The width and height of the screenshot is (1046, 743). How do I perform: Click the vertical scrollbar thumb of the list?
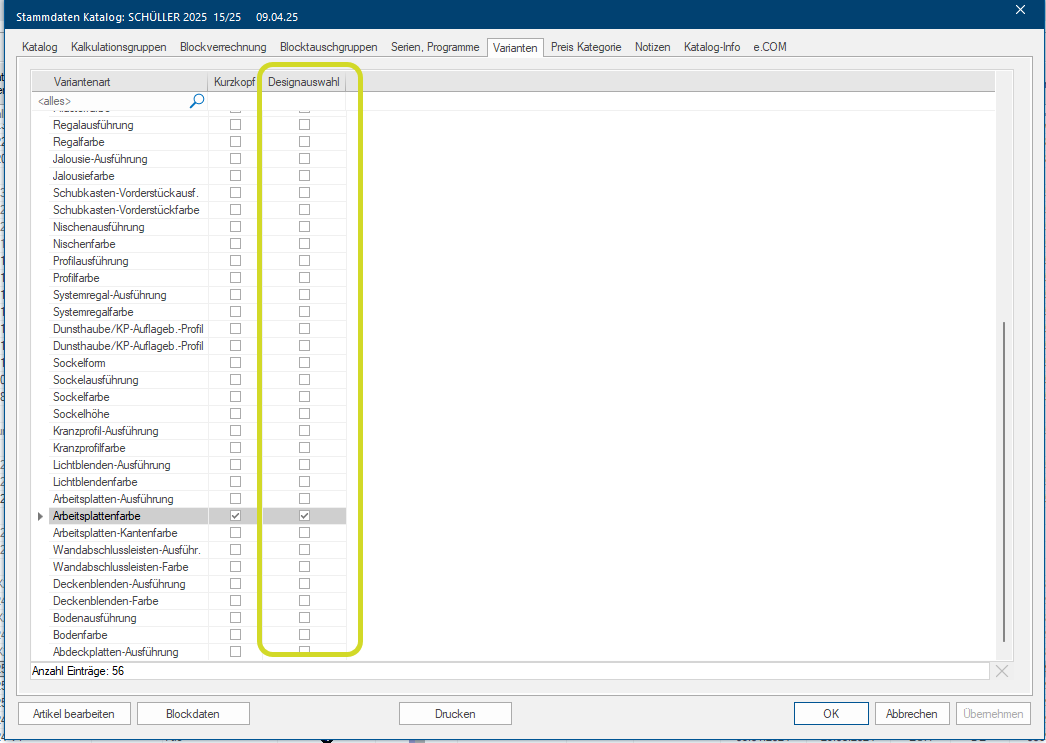tap(1004, 480)
